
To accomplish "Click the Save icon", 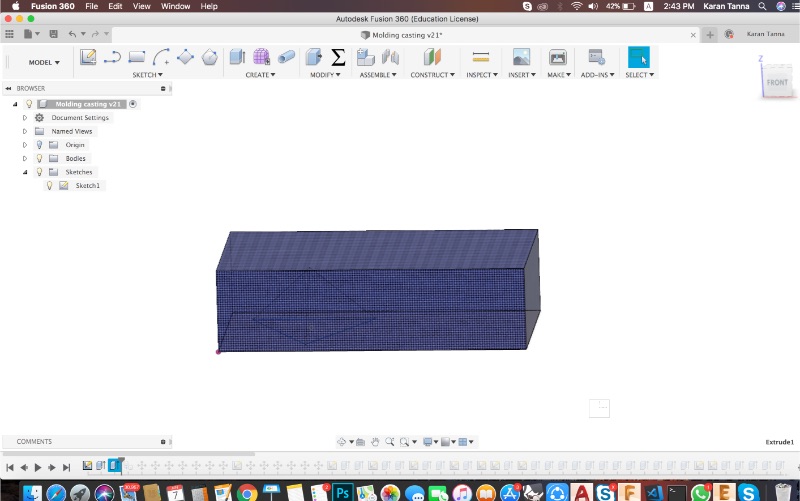I will [x=53, y=34].
